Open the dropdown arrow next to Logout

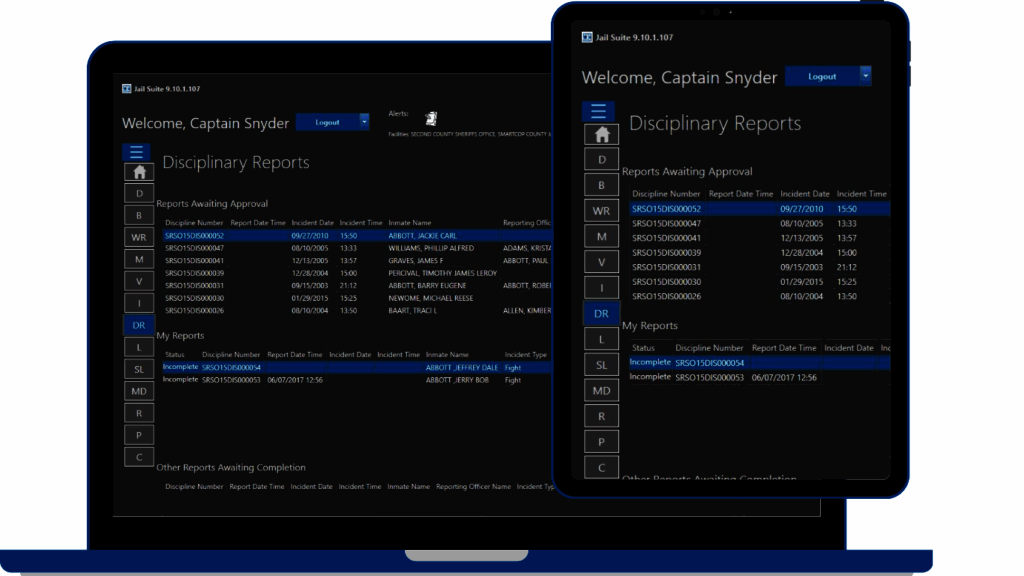tap(363, 121)
